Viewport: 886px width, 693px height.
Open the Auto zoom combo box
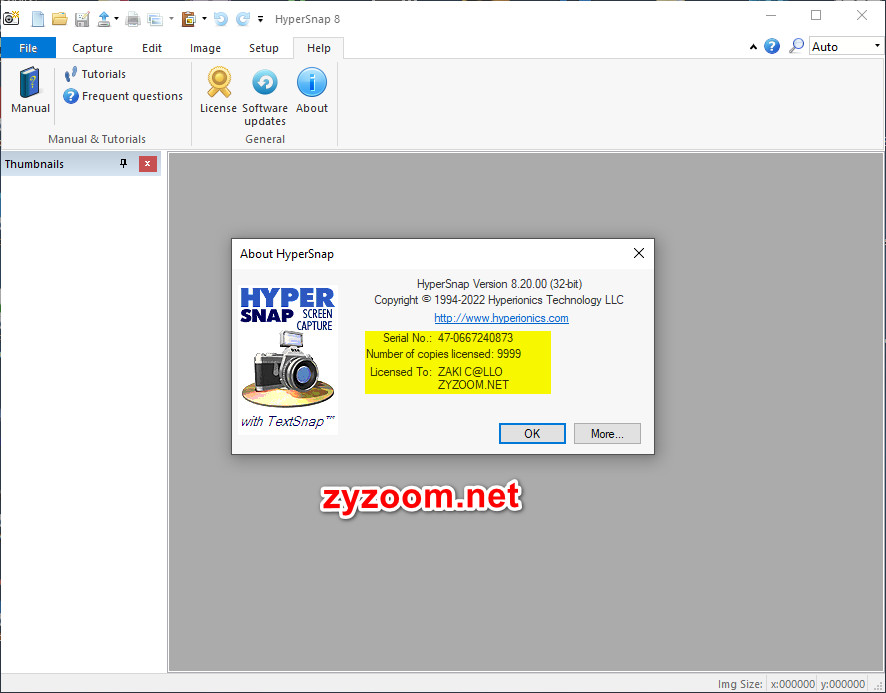point(846,46)
